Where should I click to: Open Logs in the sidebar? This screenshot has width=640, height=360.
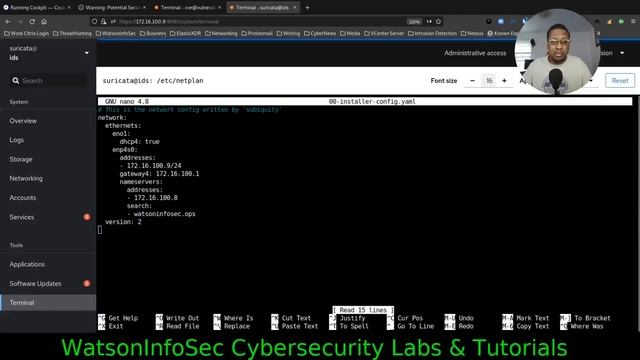click(x=48, y=140)
